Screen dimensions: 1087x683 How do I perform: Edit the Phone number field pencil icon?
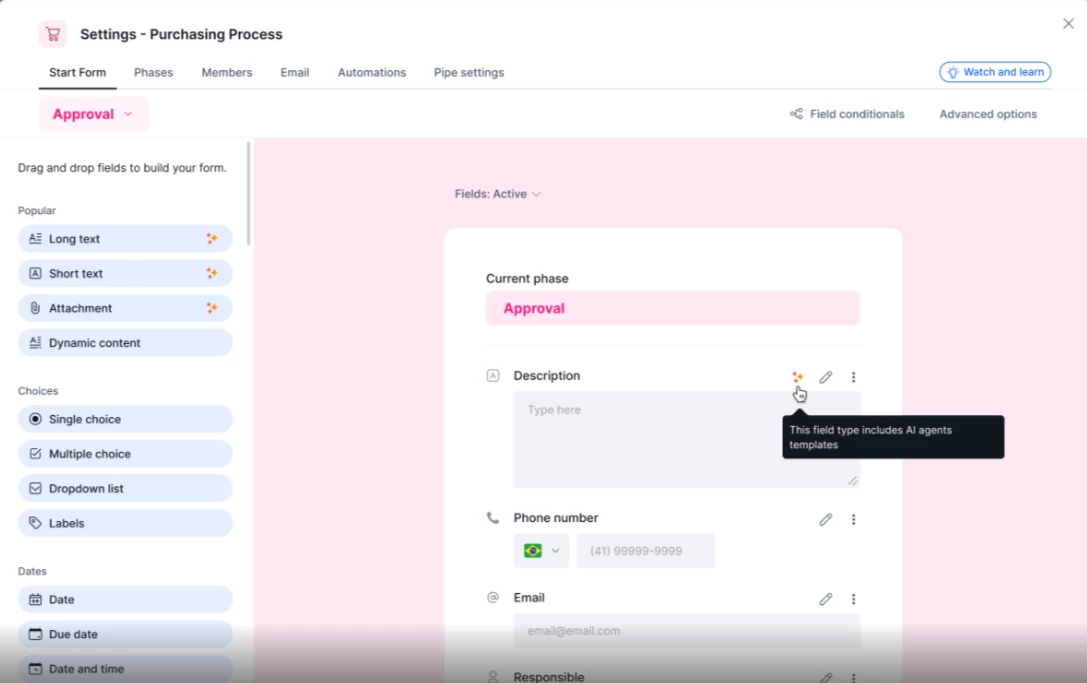[x=826, y=519]
